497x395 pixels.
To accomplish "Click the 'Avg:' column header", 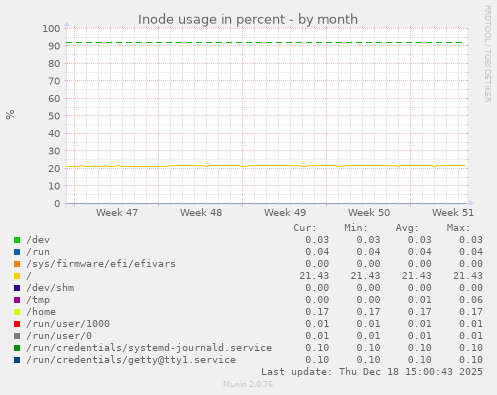I will point(407,228).
